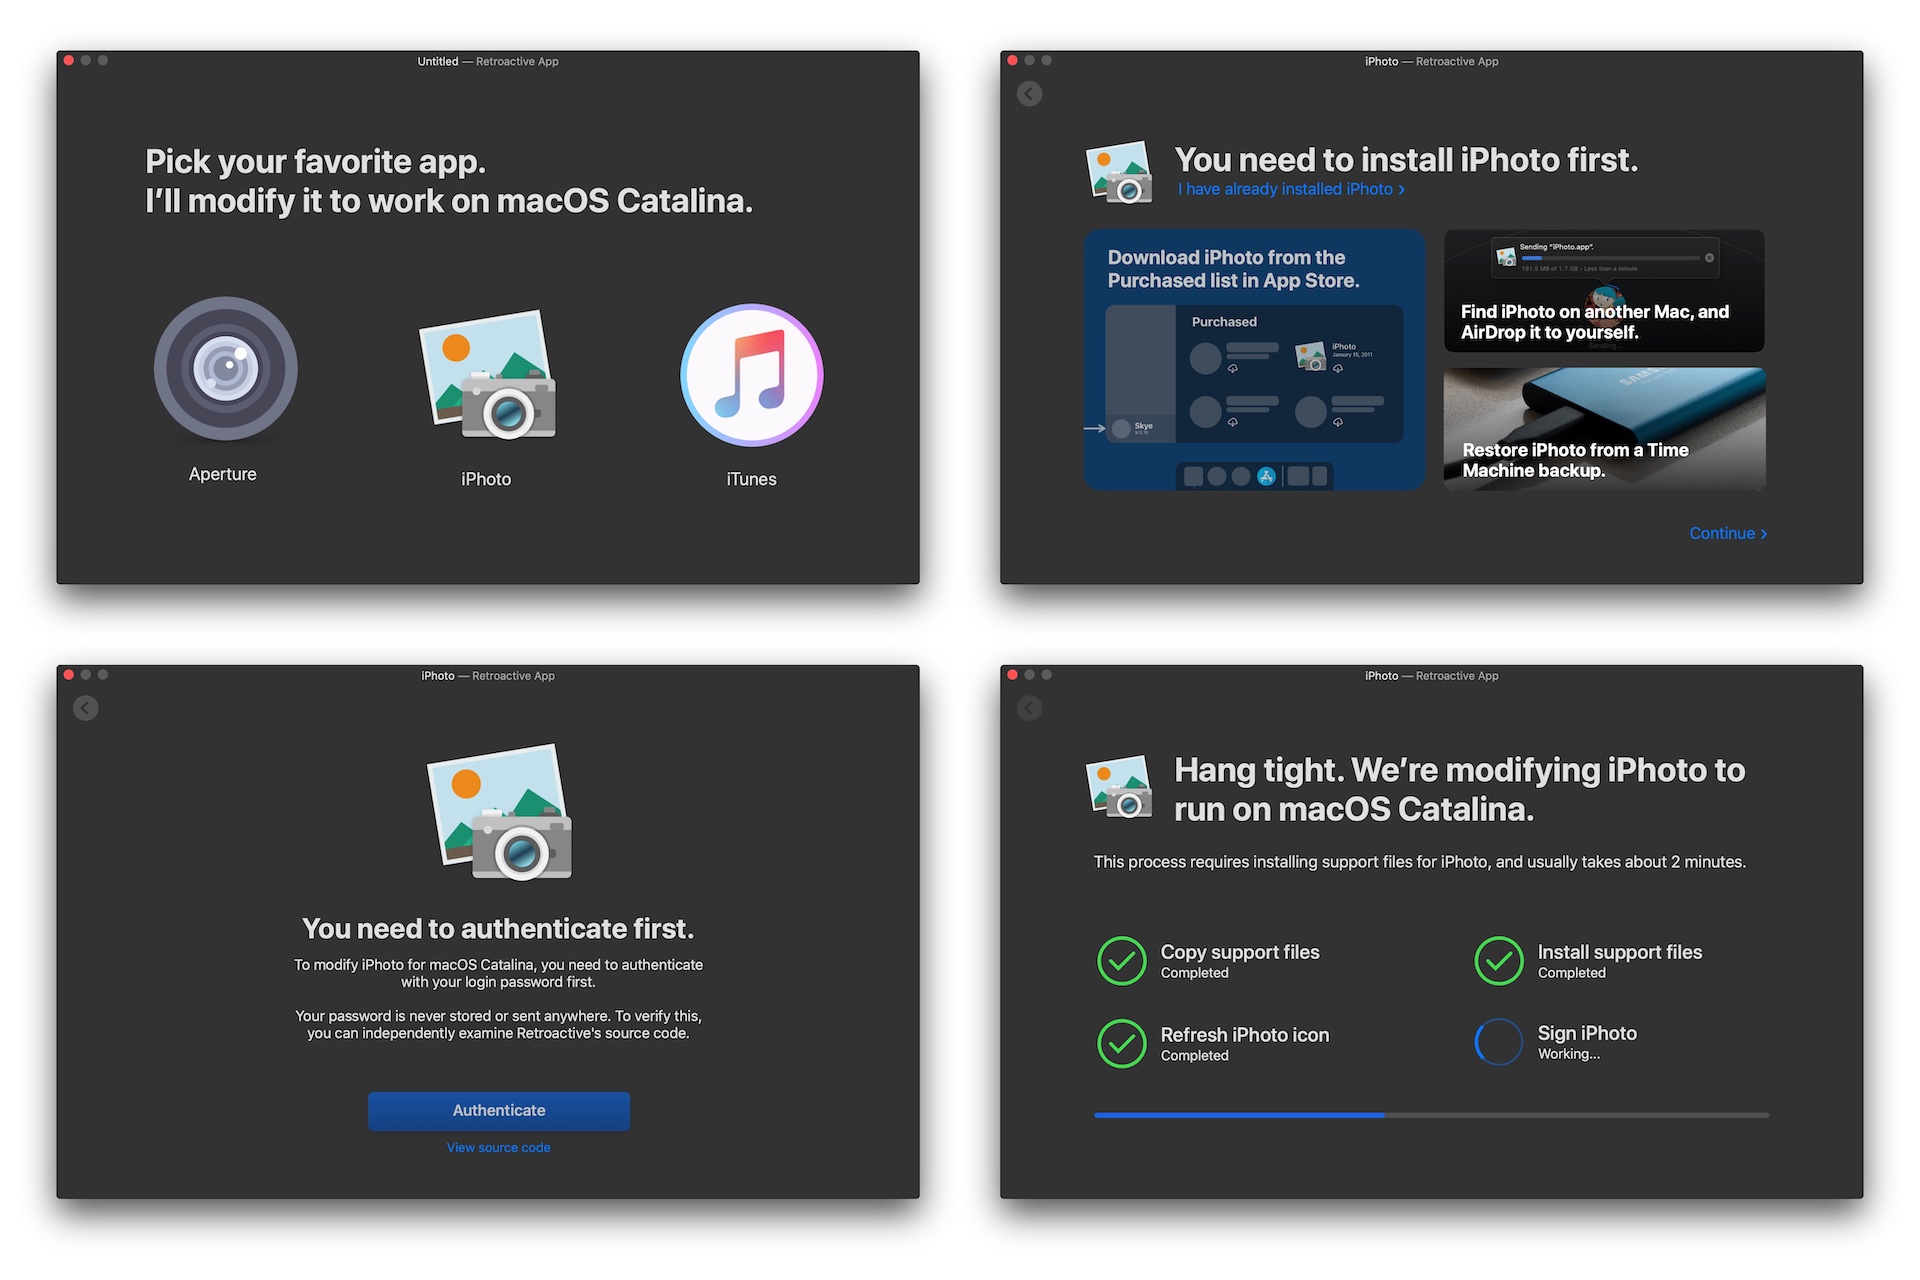Click 'Refresh iPhoto icon' step text
The width and height of the screenshot is (1920, 1280).
(x=1245, y=1035)
